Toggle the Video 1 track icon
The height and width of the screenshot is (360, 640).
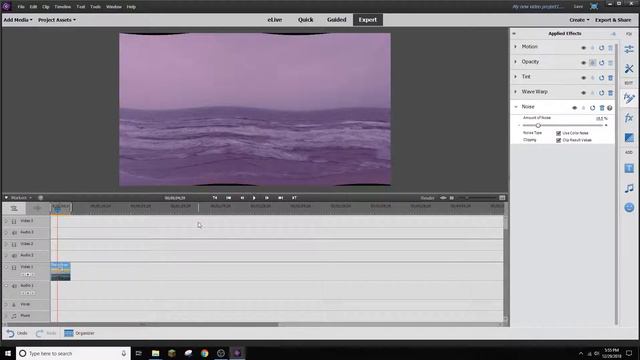[14, 267]
